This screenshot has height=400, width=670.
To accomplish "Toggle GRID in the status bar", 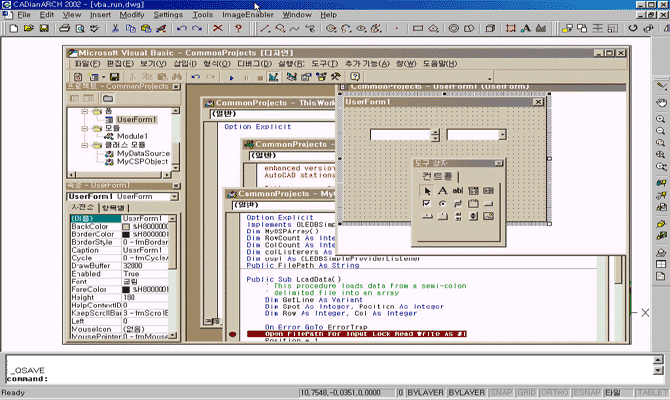I will pos(526,392).
